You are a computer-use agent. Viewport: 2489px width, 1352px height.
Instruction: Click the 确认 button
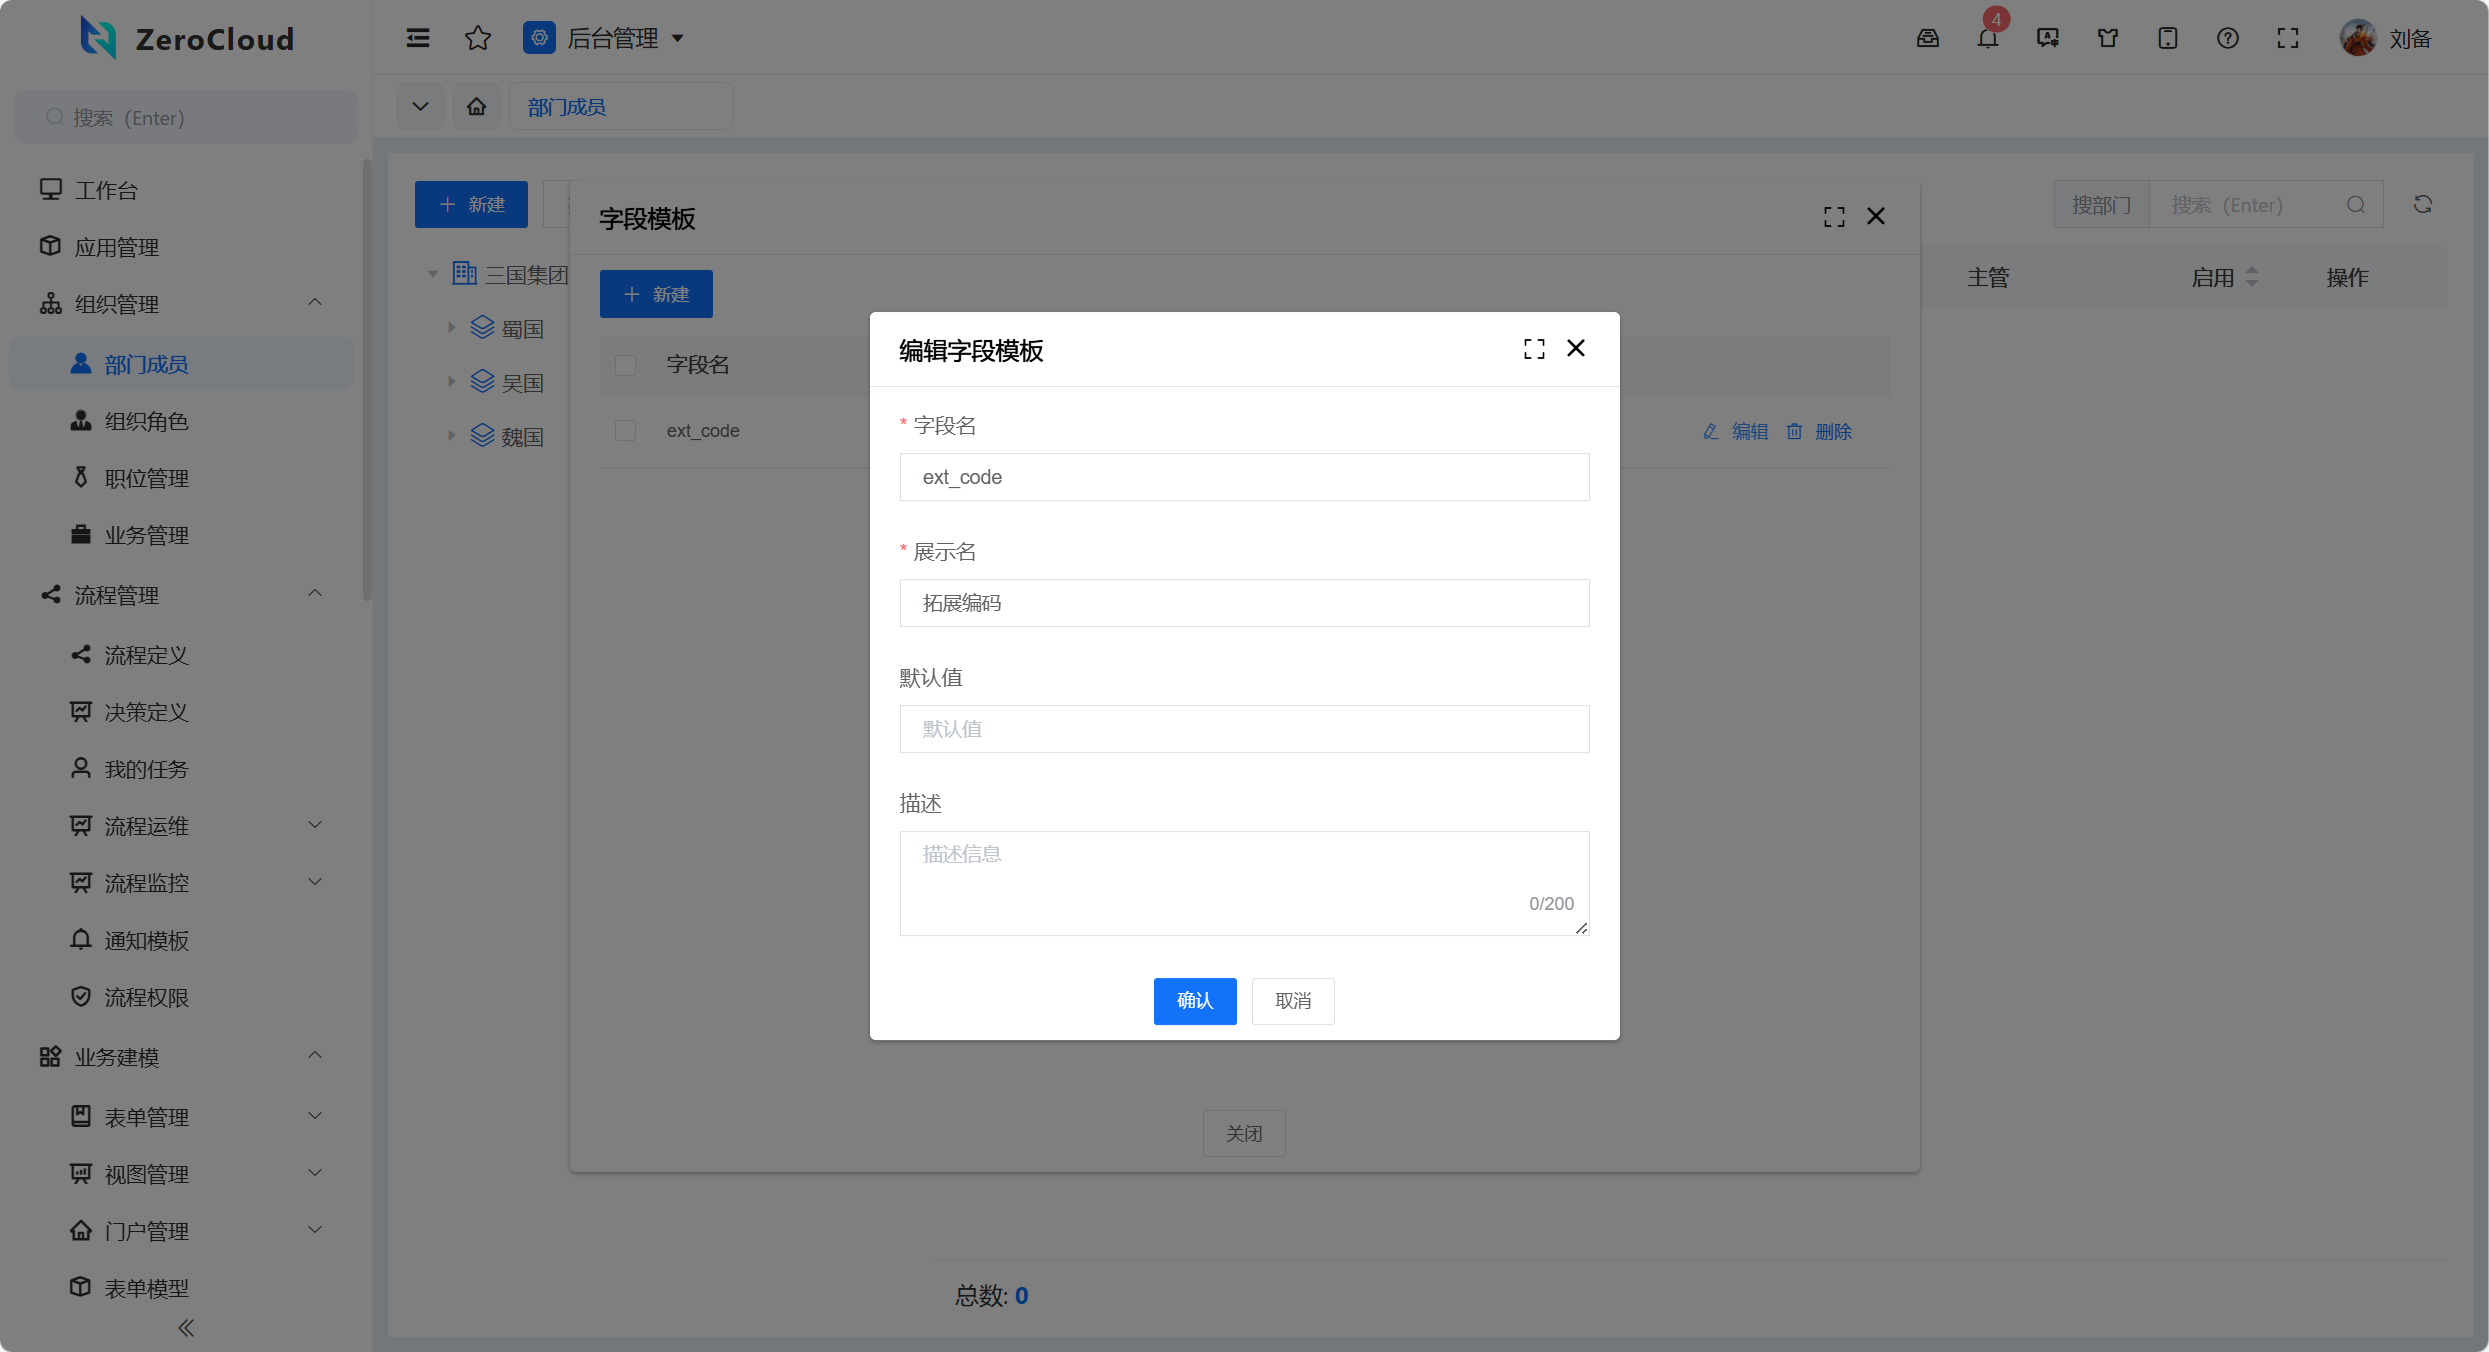(x=1194, y=1001)
